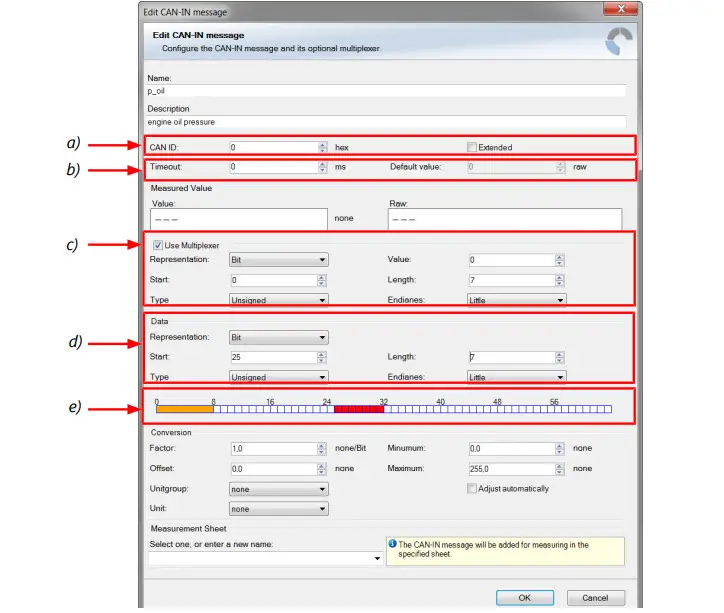724x613 pixels.
Task: Expand the Unit dropdown
Action: point(278,509)
